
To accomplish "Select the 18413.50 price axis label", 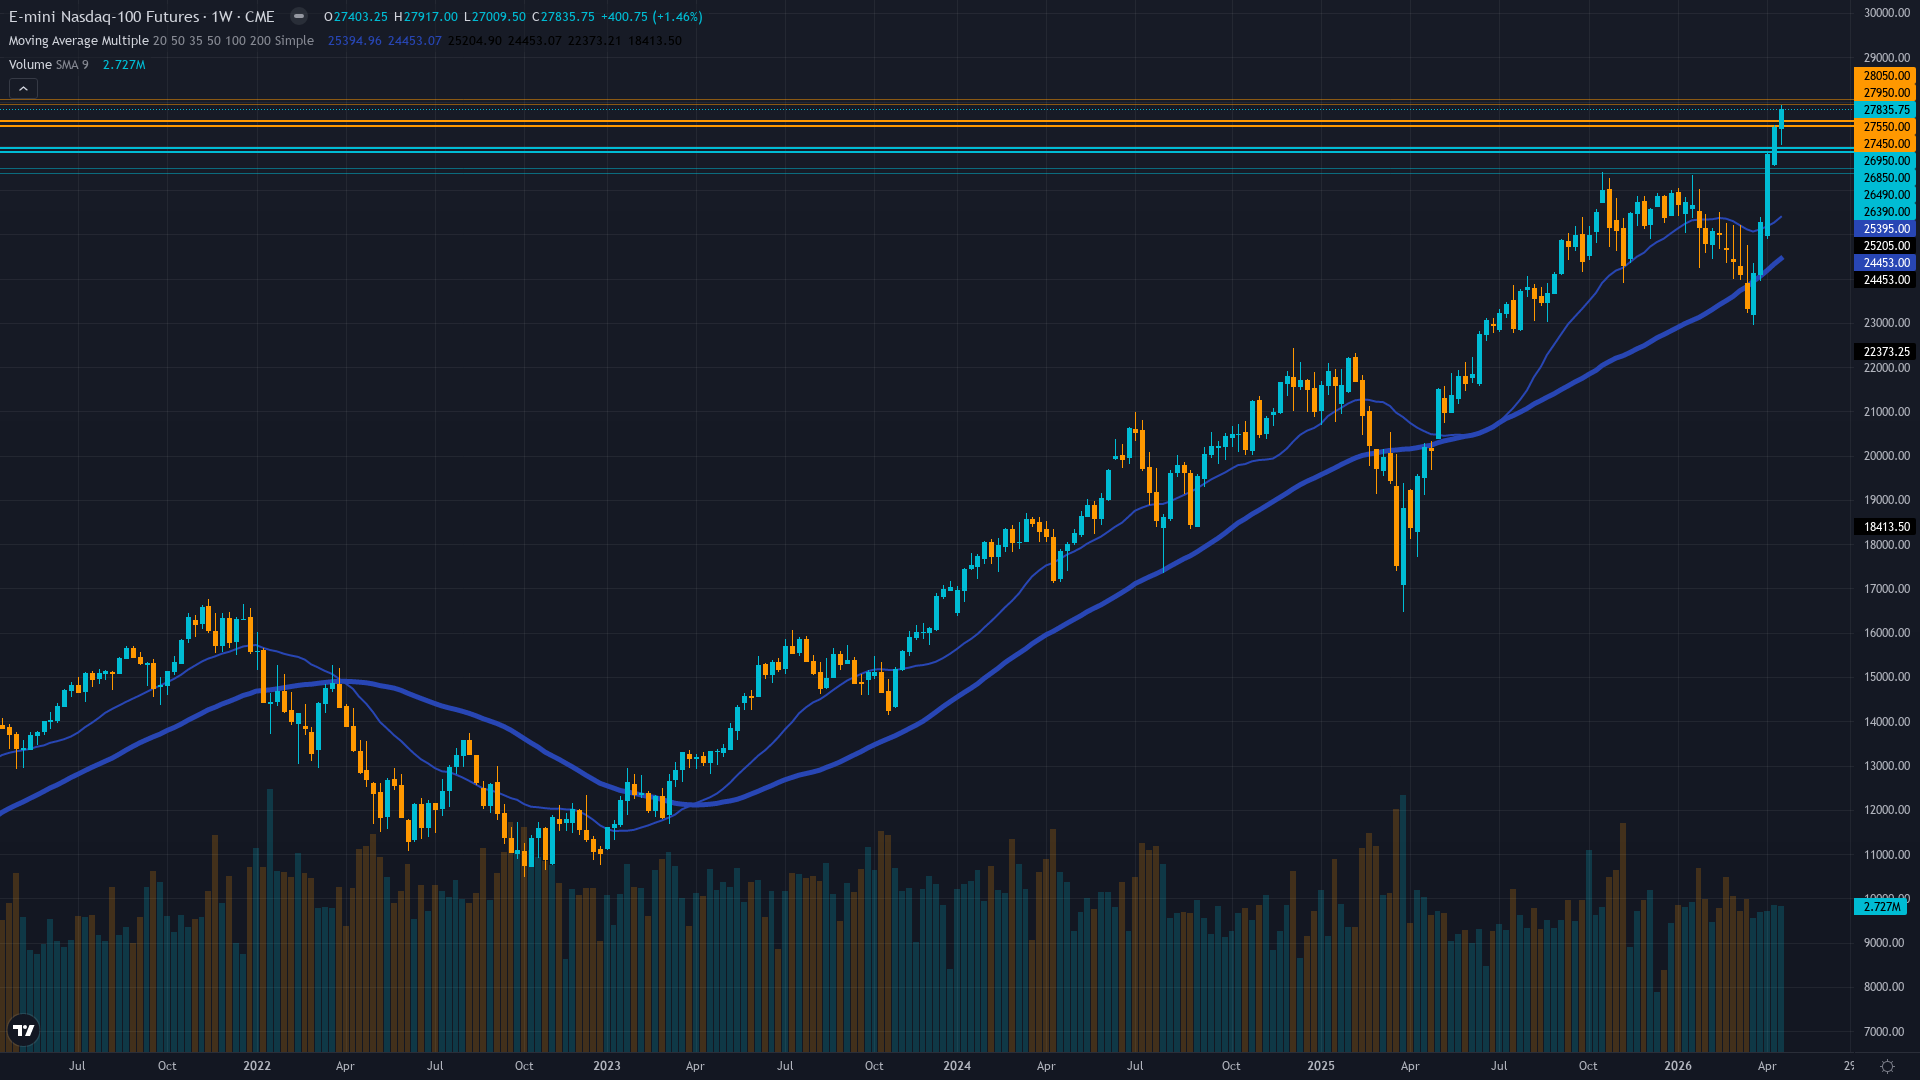I will coord(1885,527).
